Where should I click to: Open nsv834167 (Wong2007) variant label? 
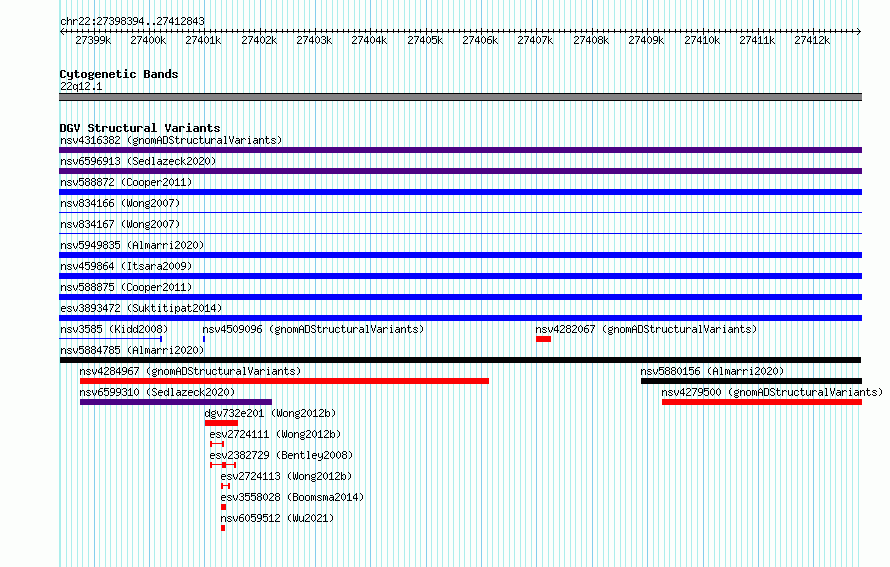120,224
